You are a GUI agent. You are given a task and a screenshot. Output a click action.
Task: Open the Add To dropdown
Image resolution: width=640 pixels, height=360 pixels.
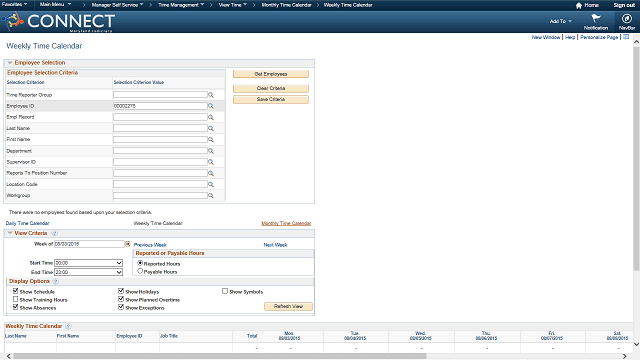[x=560, y=21]
